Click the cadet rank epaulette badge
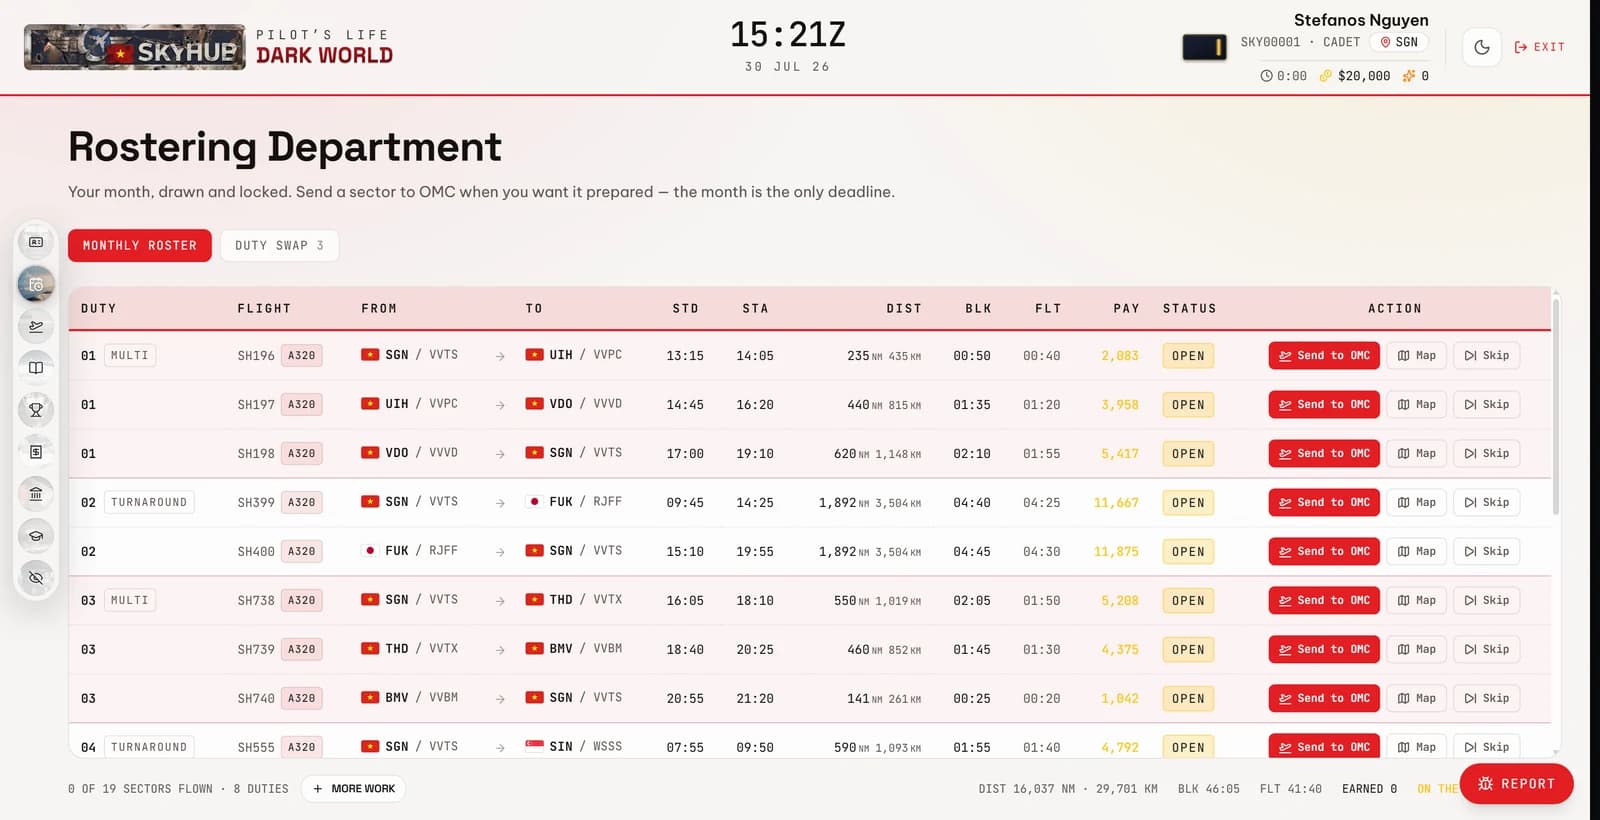Image resolution: width=1600 pixels, height=820 pixels. [1204, 47]
